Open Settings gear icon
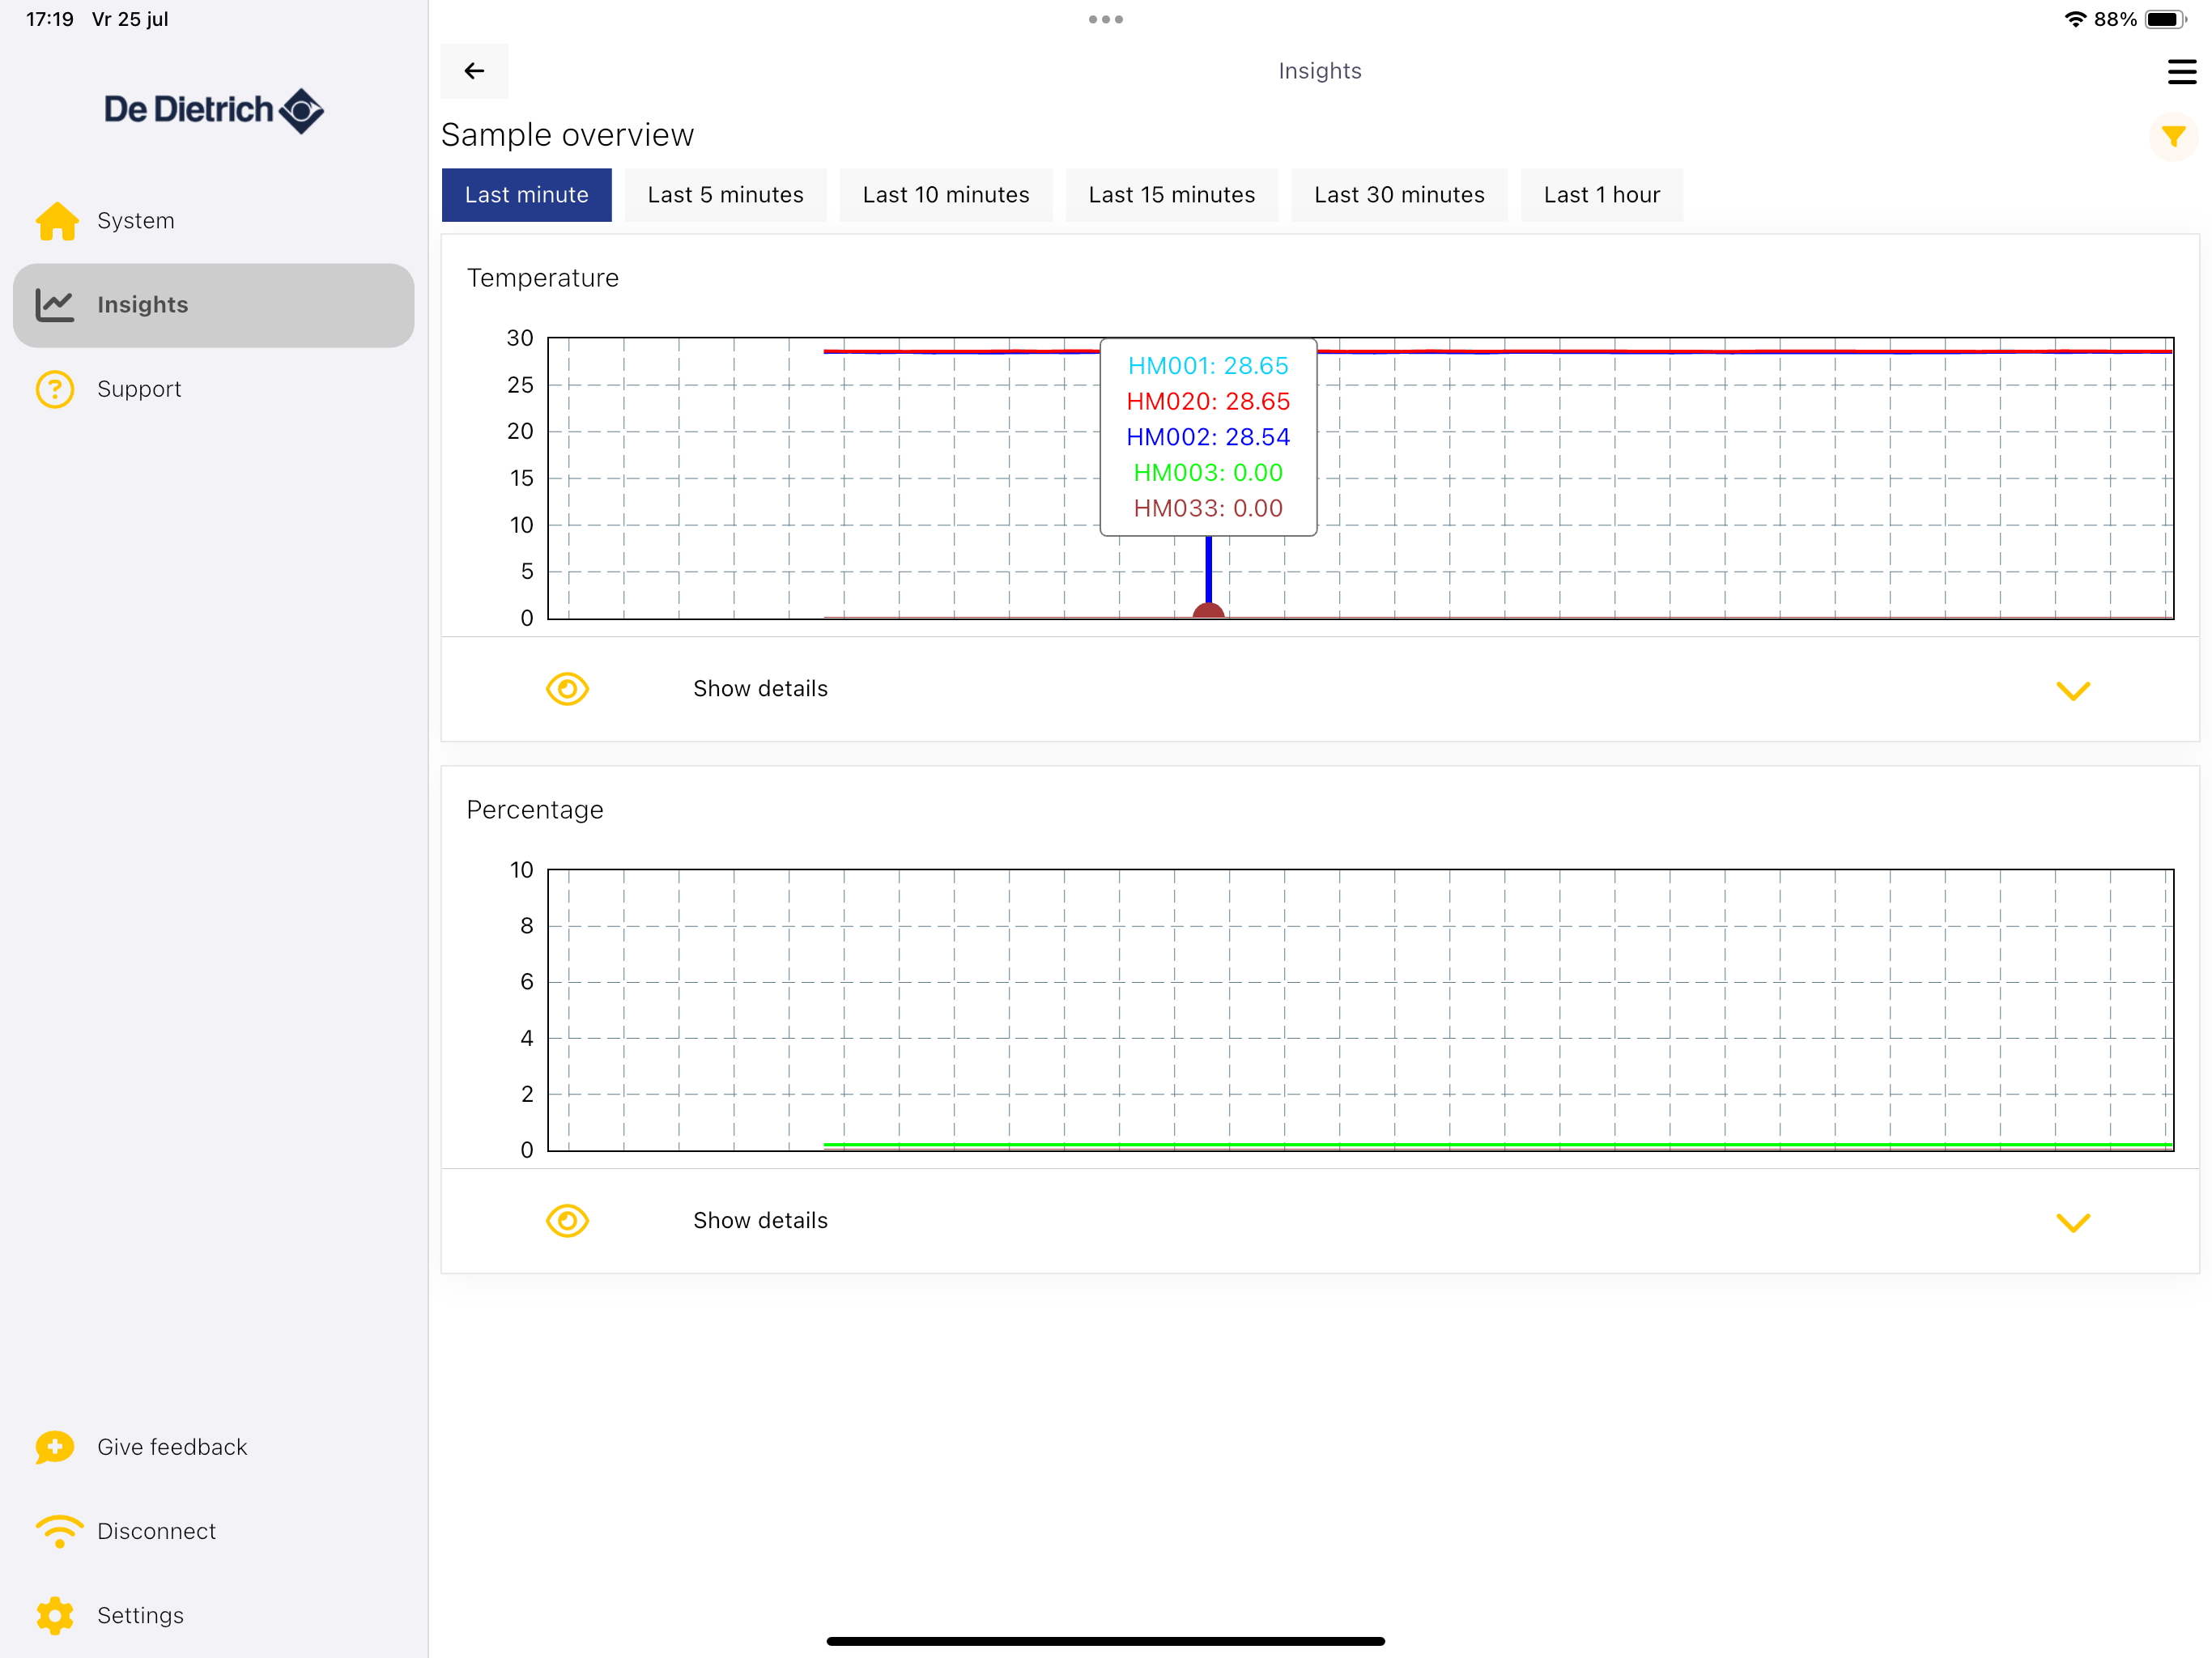Screen dimensions: 2212x1658 click(x=55, y=1615)
